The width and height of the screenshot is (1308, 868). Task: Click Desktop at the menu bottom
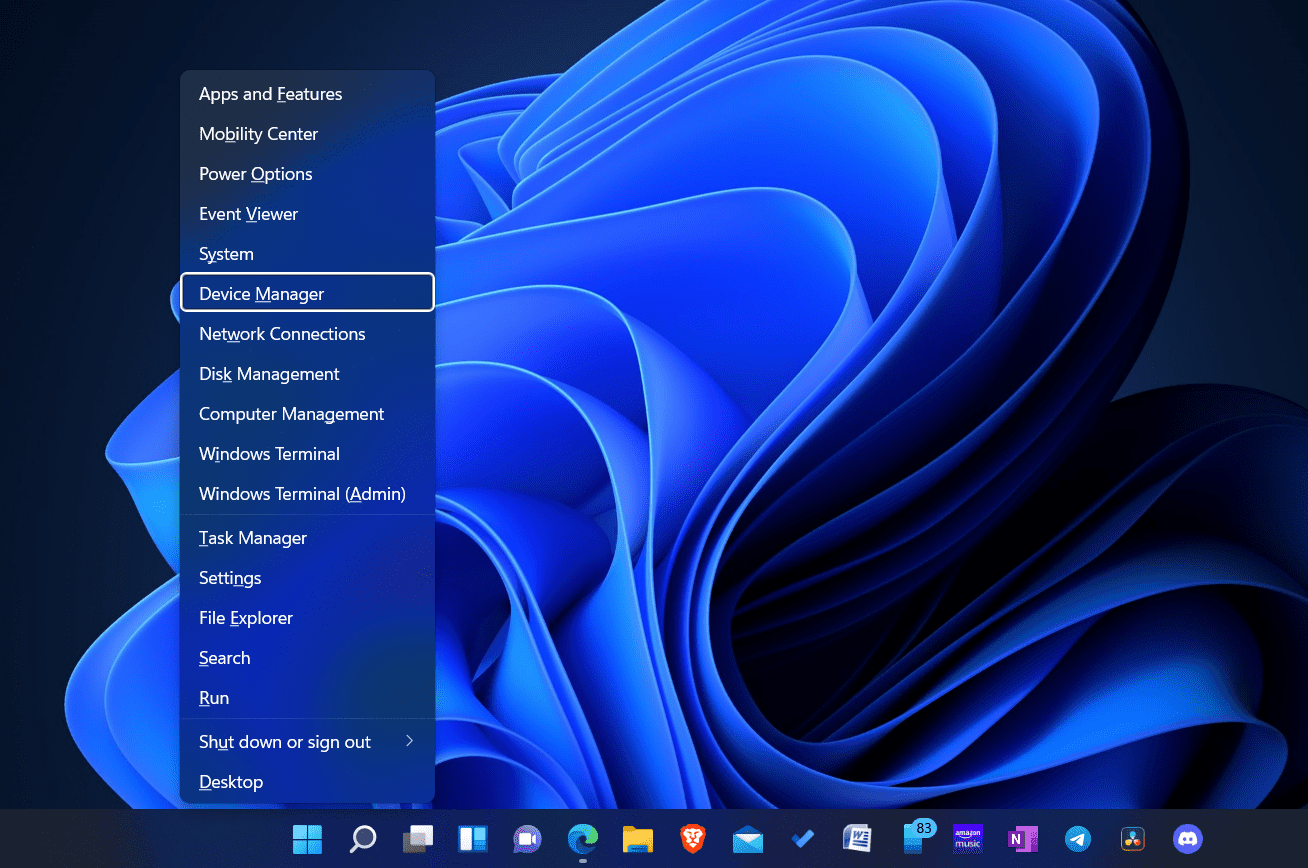pyautogui.click(x=231, y=782)
